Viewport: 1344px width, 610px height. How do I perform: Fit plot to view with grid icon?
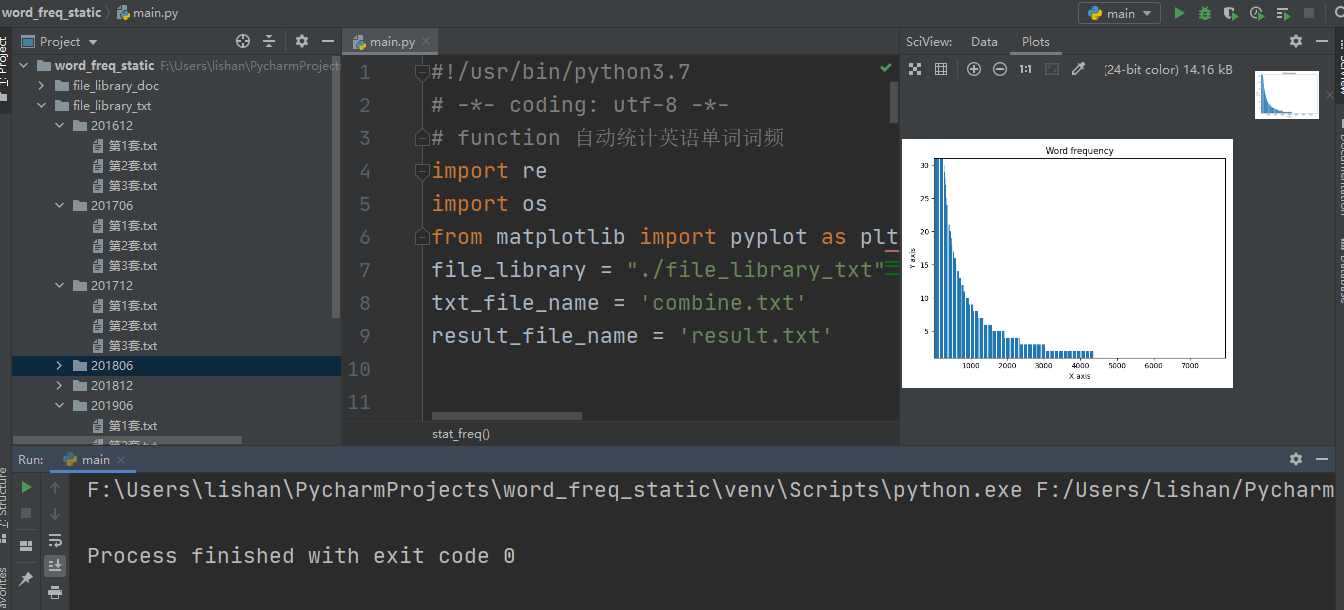[941, 69]
